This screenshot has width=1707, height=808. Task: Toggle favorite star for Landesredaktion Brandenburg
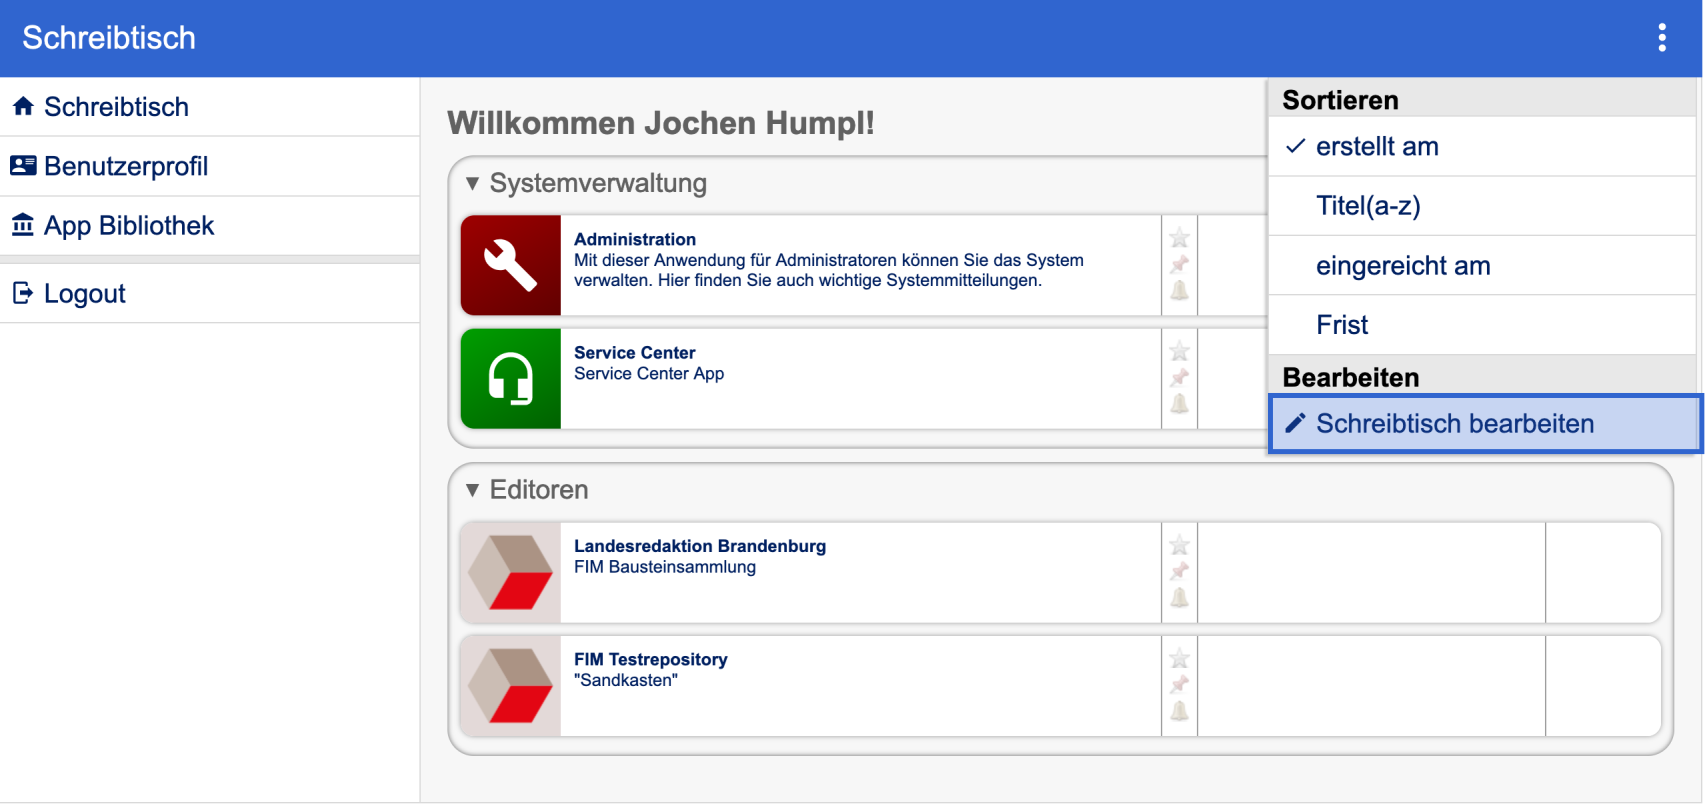(x=1179, y=545)
